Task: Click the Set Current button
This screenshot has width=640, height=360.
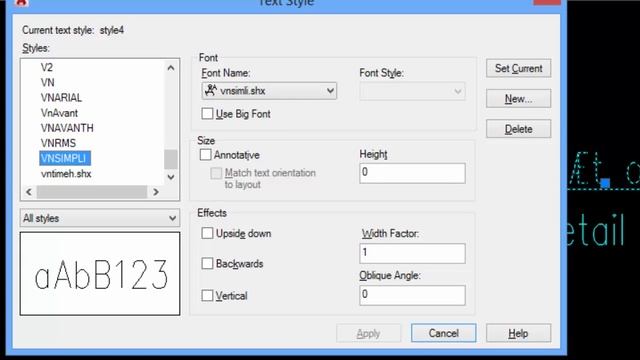Action: click(518, 68)
